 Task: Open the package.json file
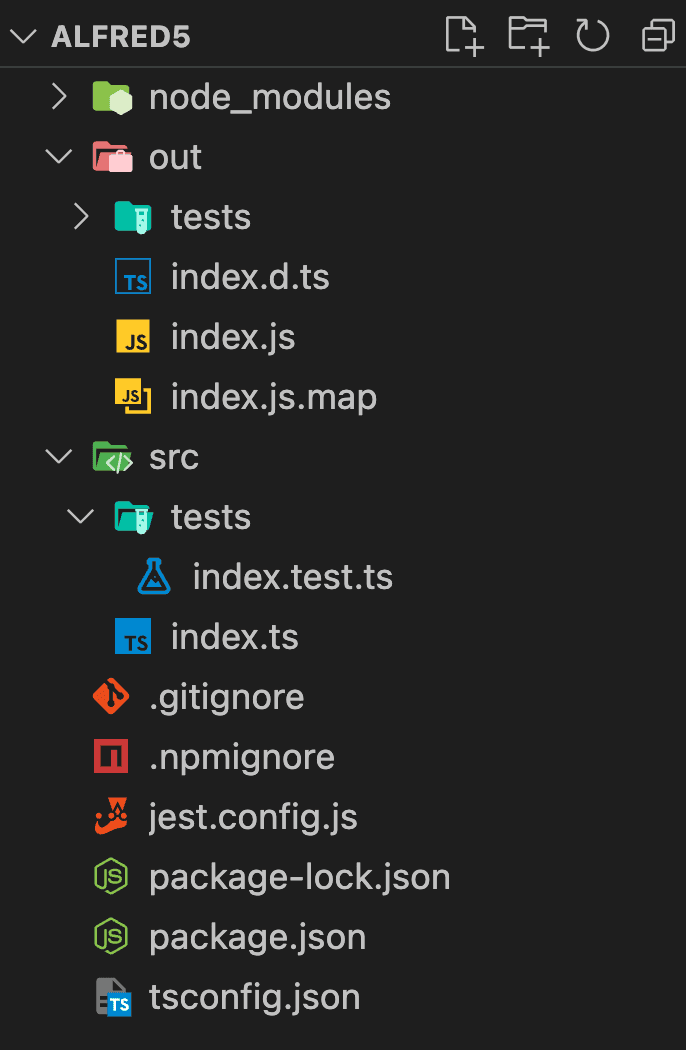257,937
